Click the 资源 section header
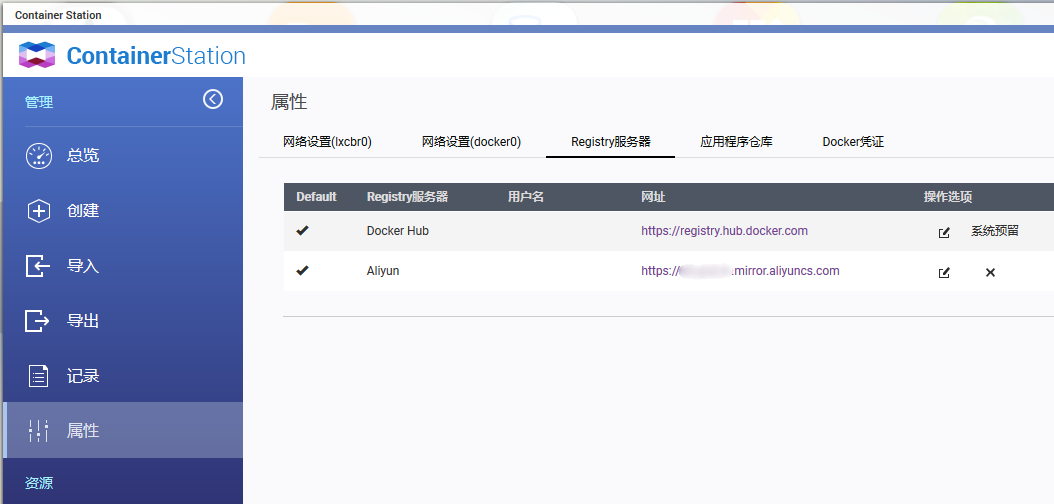This screenshot has width=1054, height=504. (39, 482)
